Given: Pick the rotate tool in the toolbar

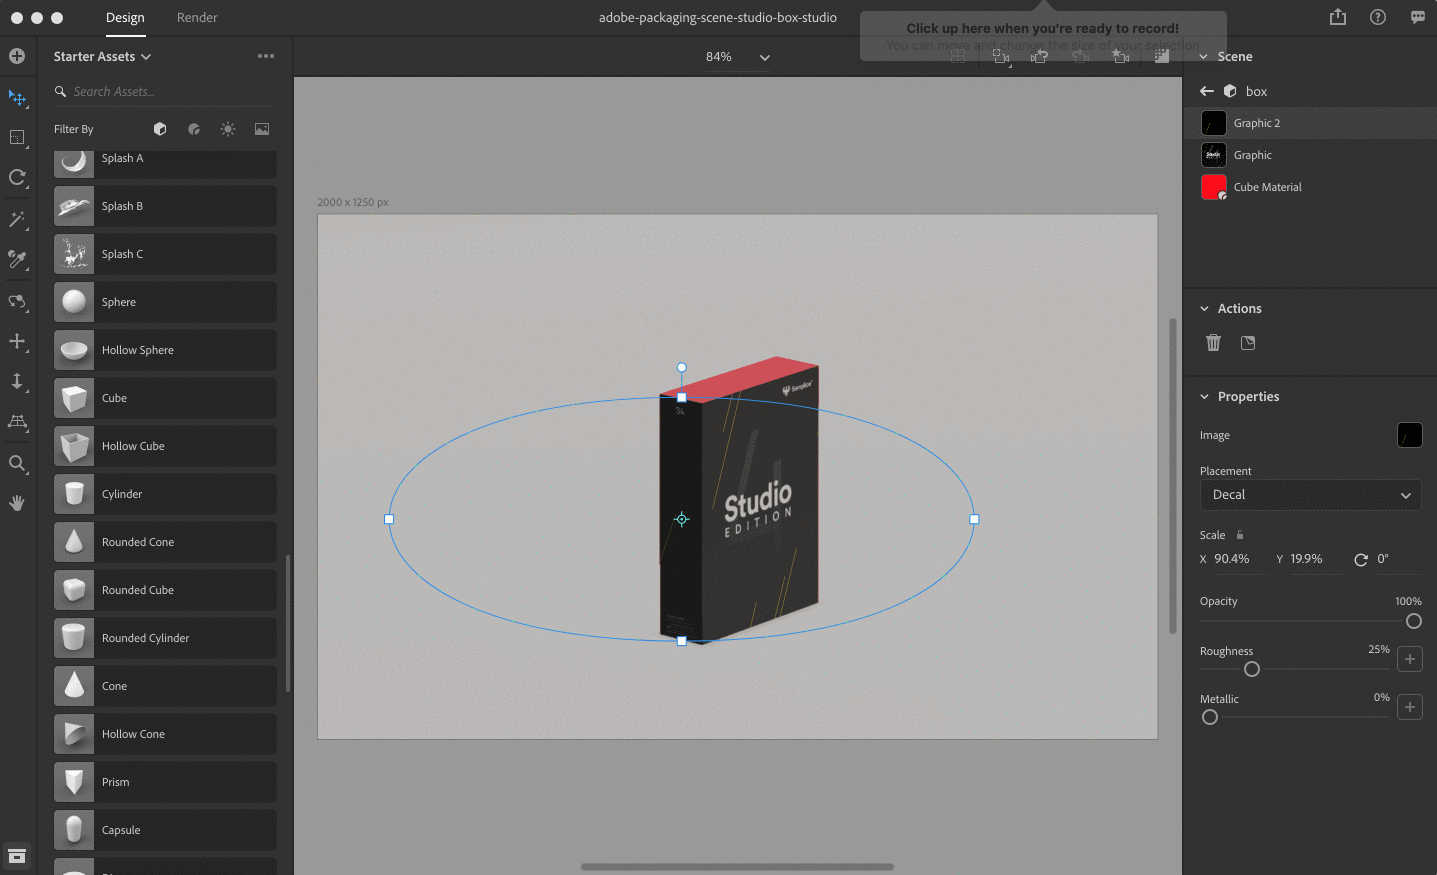Looking at the screenshot, I should [x=17, y=178].
